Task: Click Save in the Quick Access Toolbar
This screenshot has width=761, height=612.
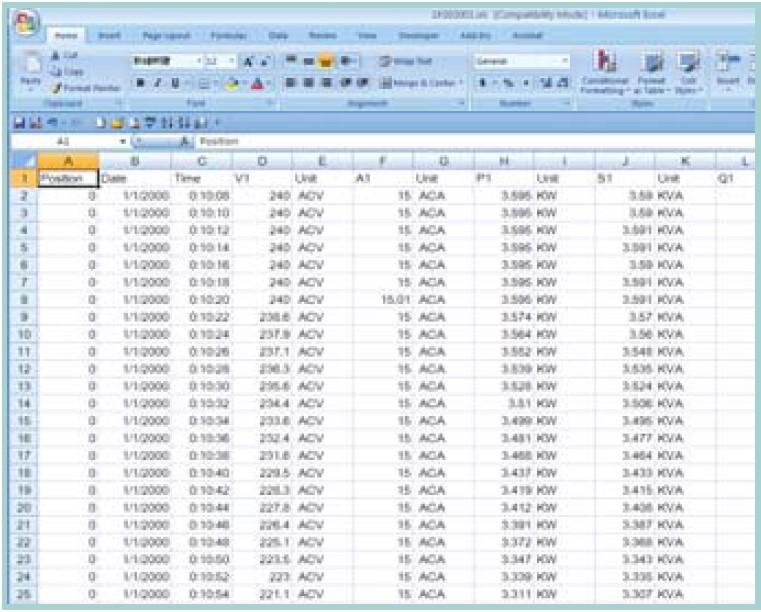Action: 18,124
